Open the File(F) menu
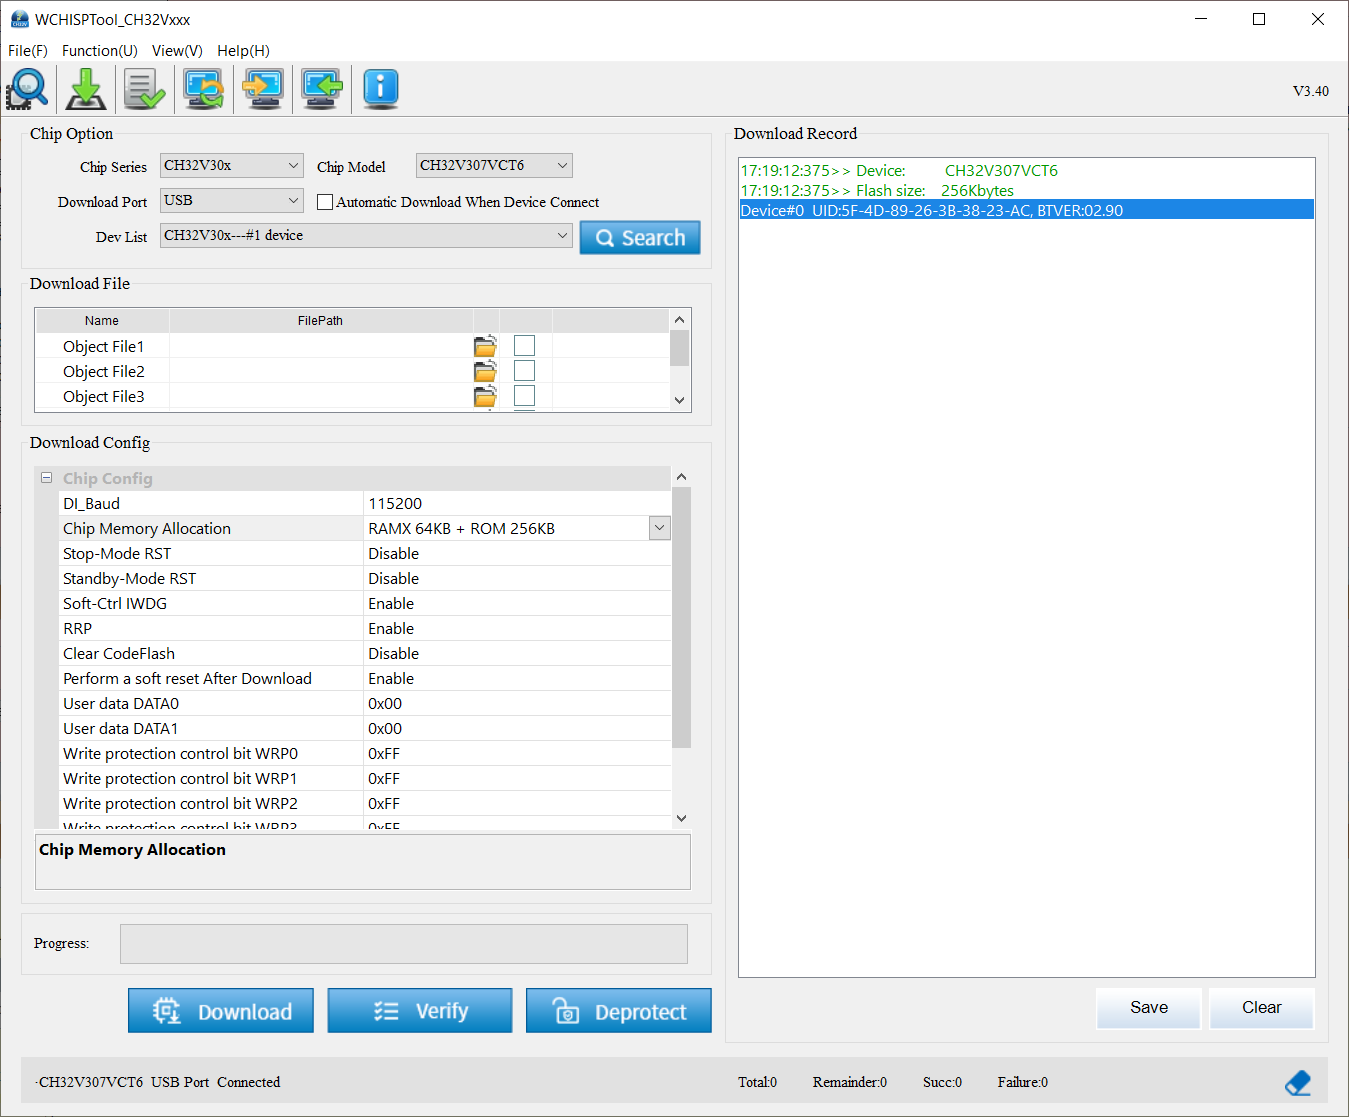Screen dimensions: 1349x1117 [28, 51]
